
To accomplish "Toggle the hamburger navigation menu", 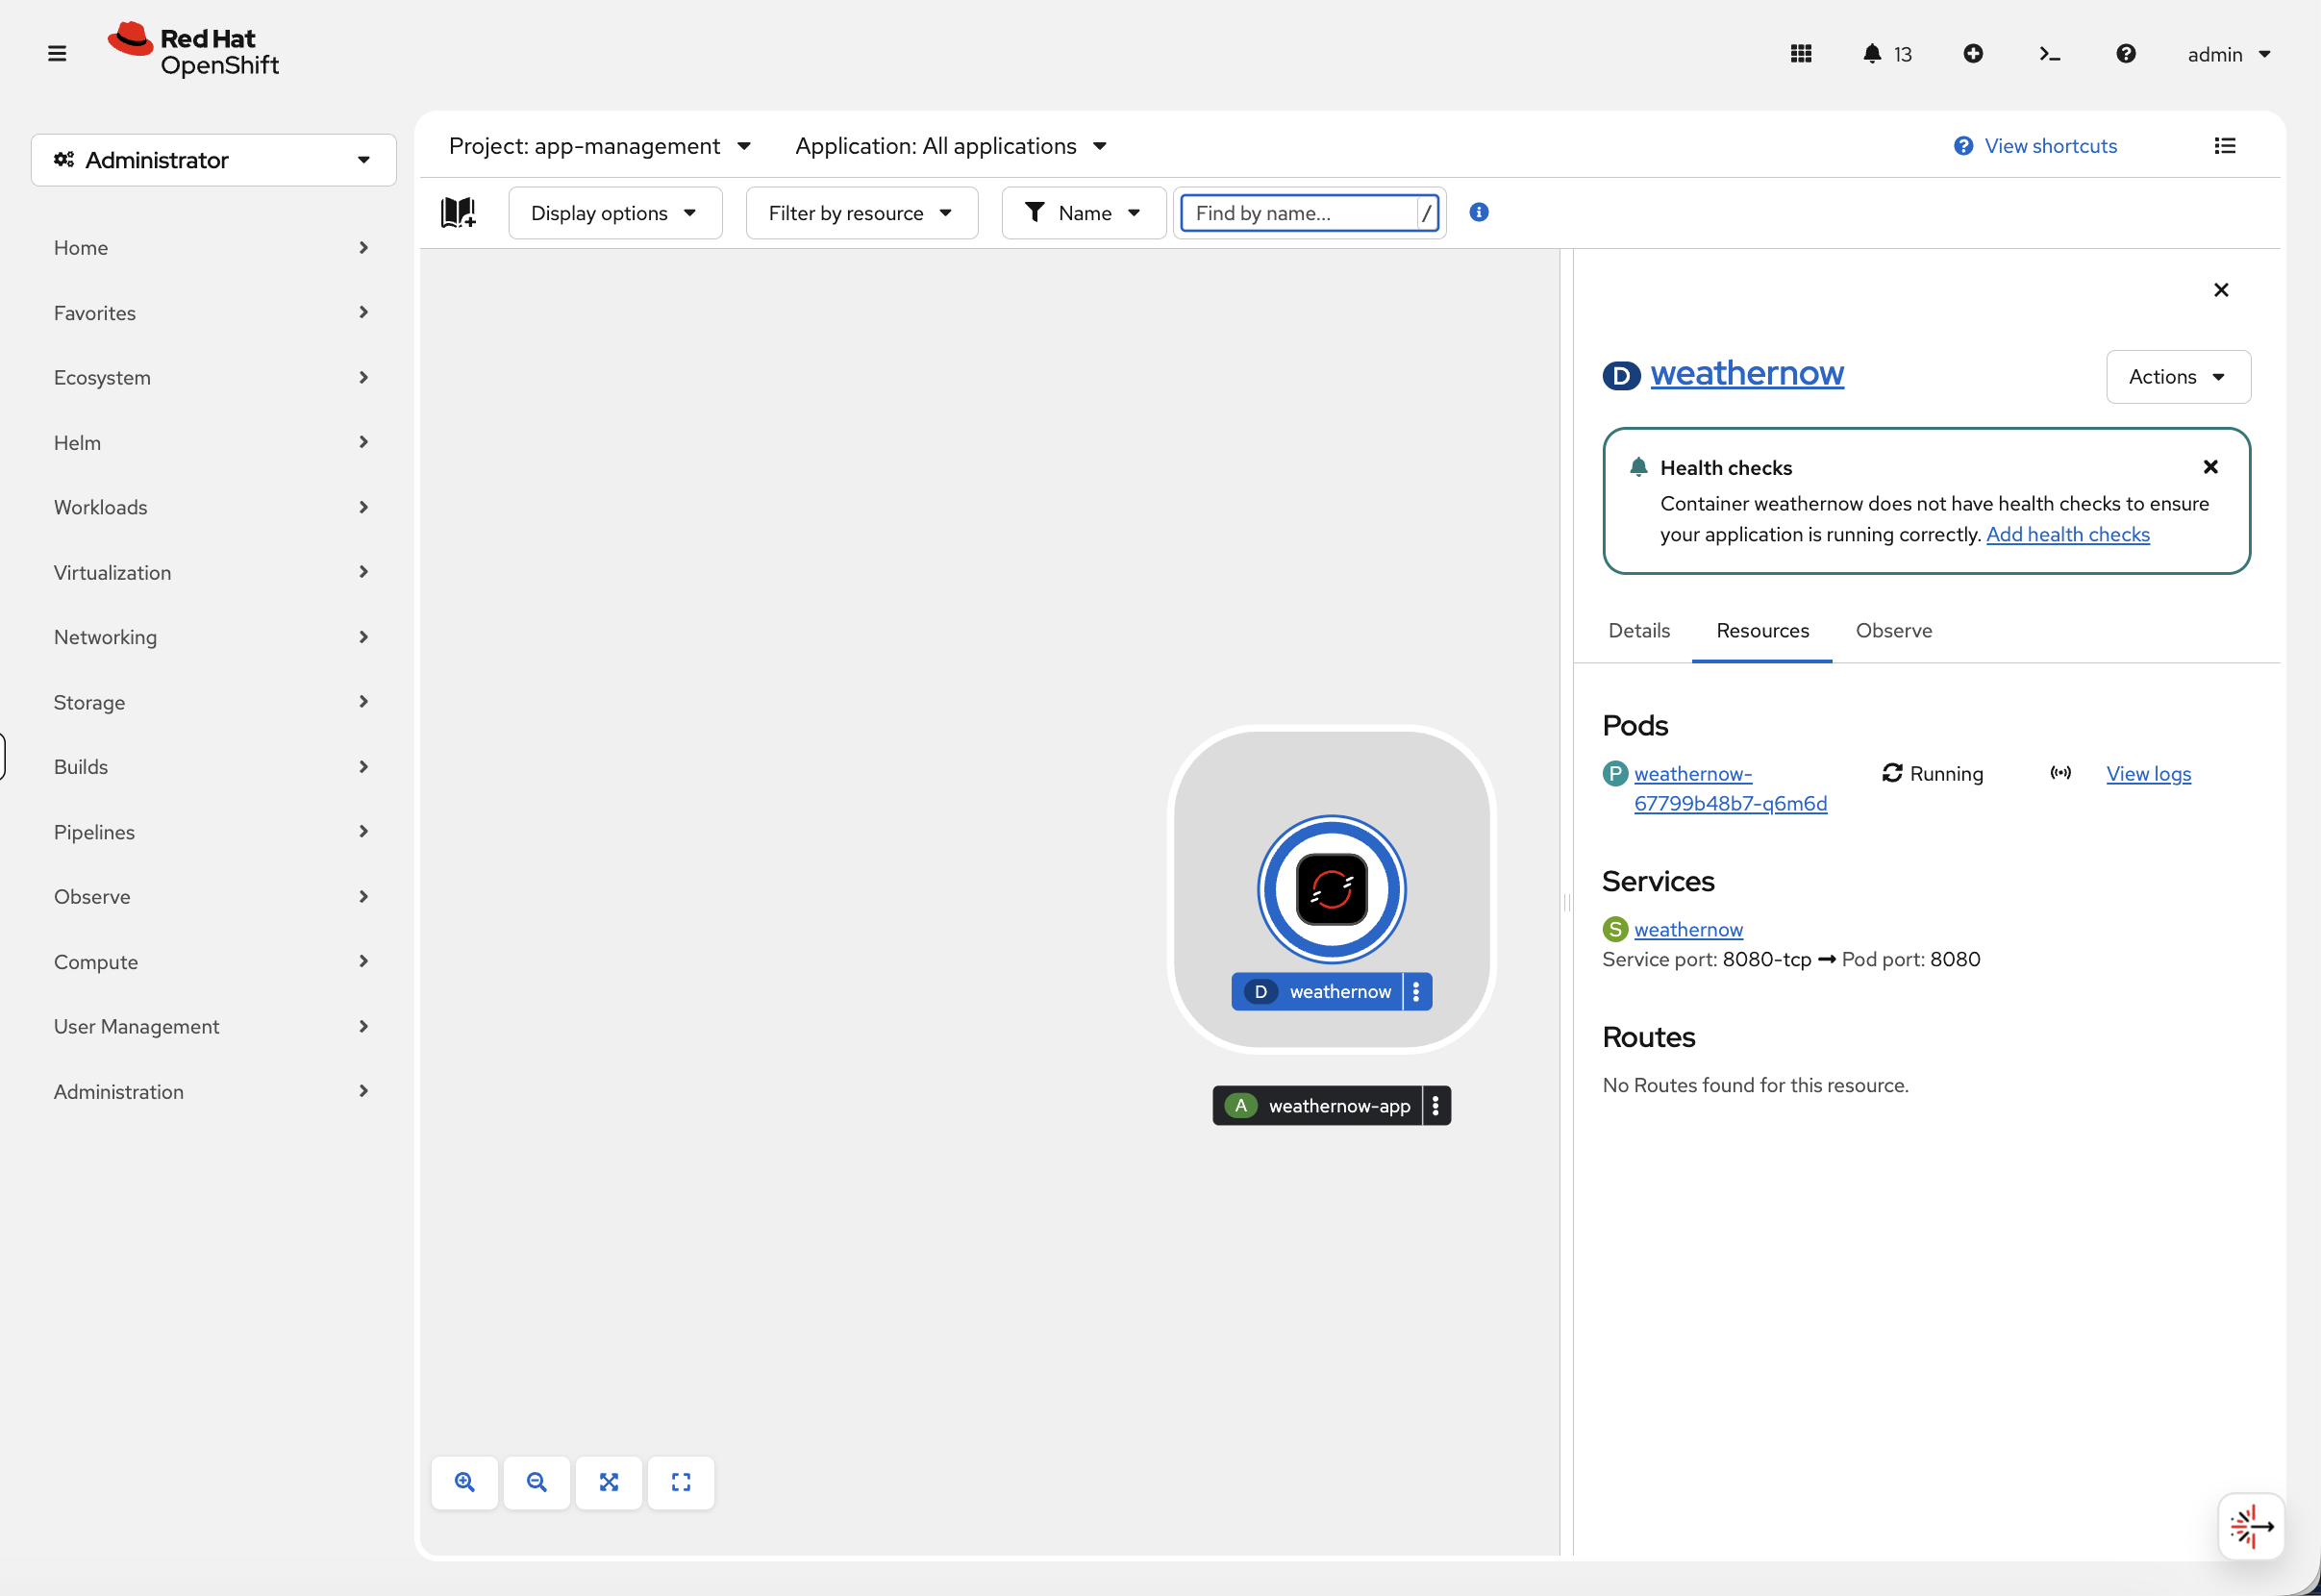I will coord(57,54).
